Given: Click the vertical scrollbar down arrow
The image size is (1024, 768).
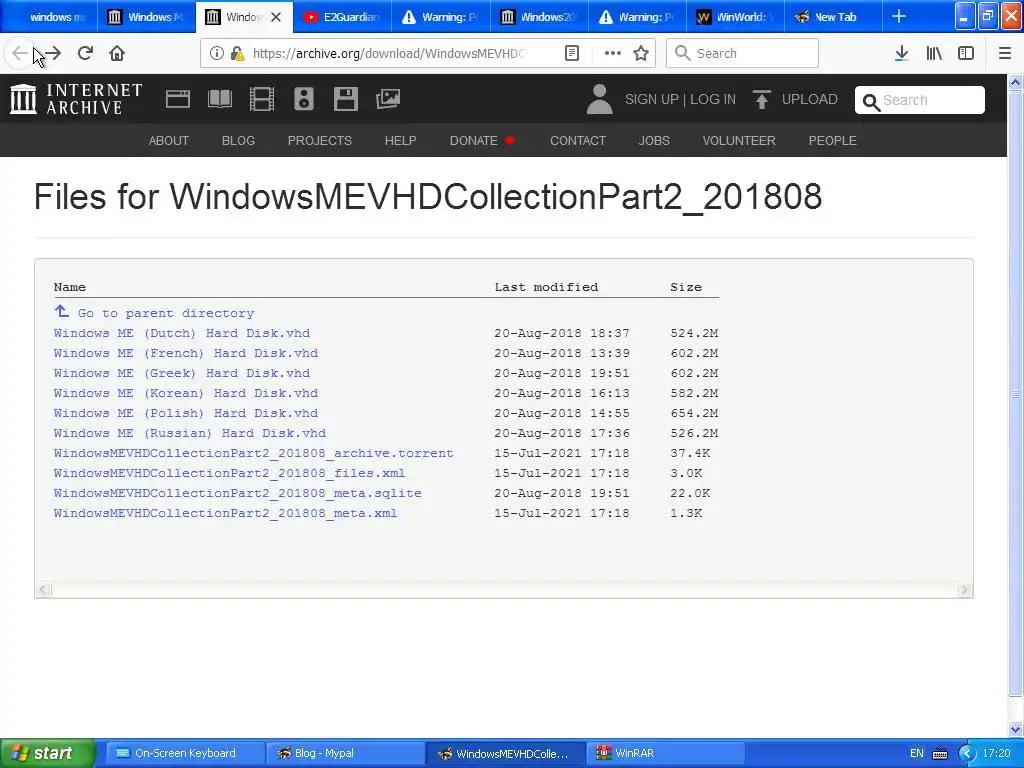Looking at the screenshot, I should click(x=1015, y=729).
